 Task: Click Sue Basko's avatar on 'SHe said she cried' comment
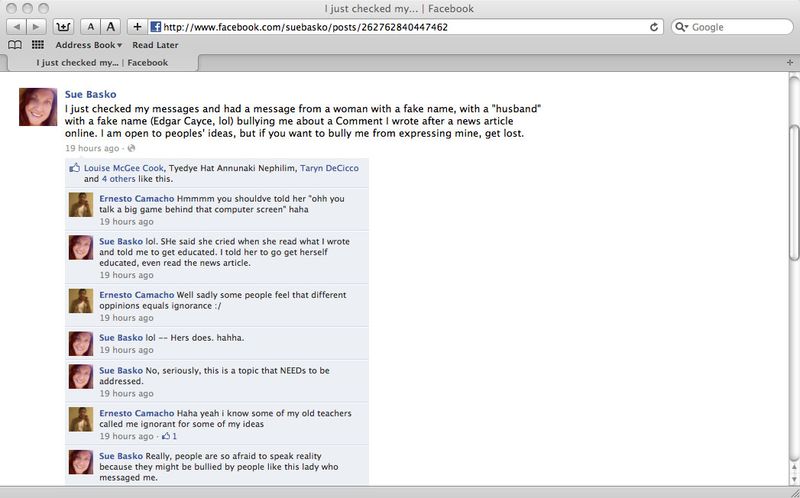tap(81, 247)
